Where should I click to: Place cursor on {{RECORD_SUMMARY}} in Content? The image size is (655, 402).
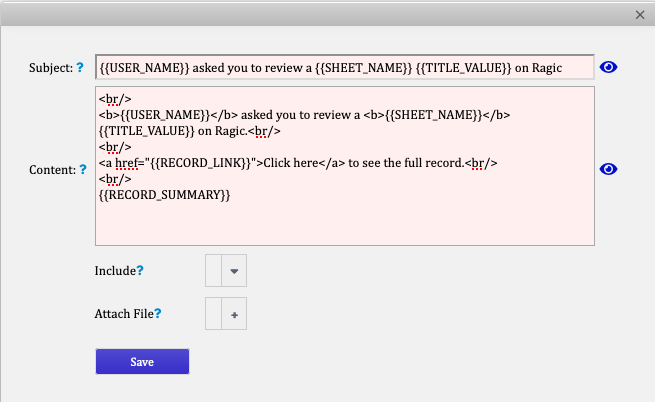click(164, 195)
